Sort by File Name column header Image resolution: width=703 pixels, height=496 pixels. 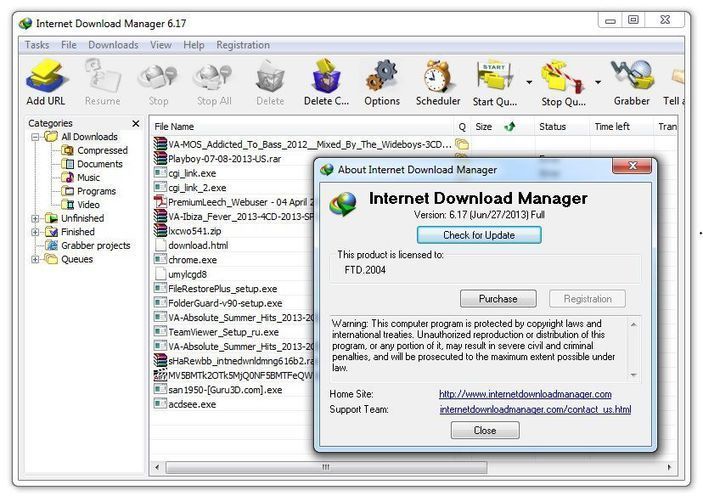[302, 127]
